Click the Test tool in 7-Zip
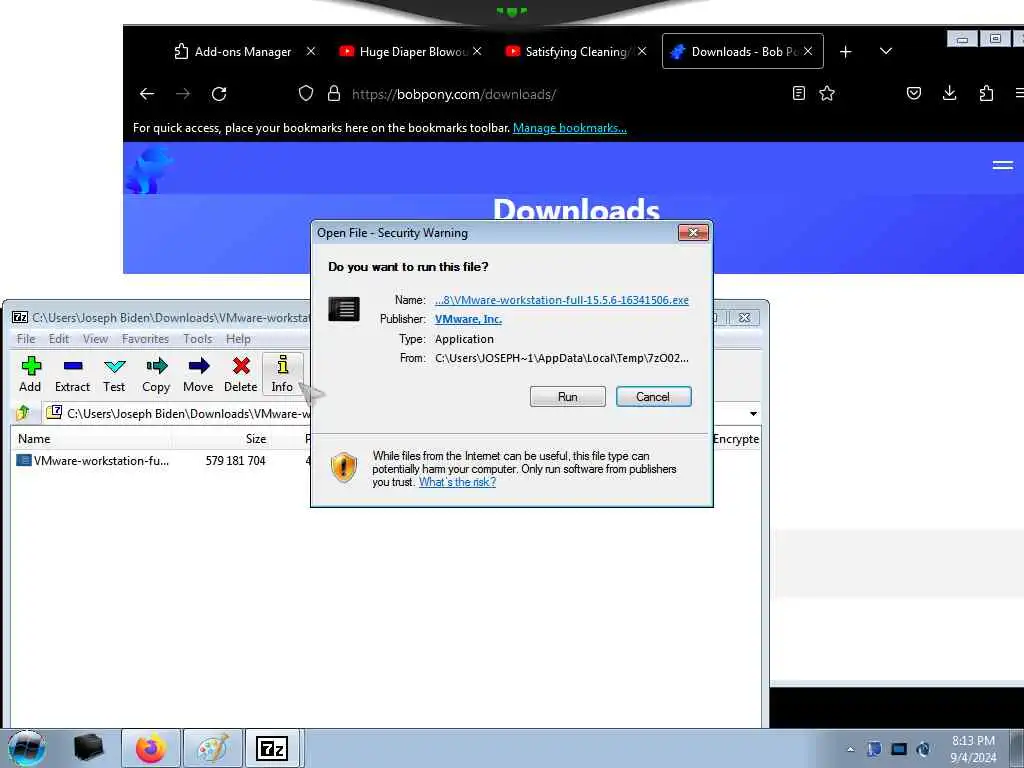This screenshot has width=1024, height=768. click(x=114, y=374)
